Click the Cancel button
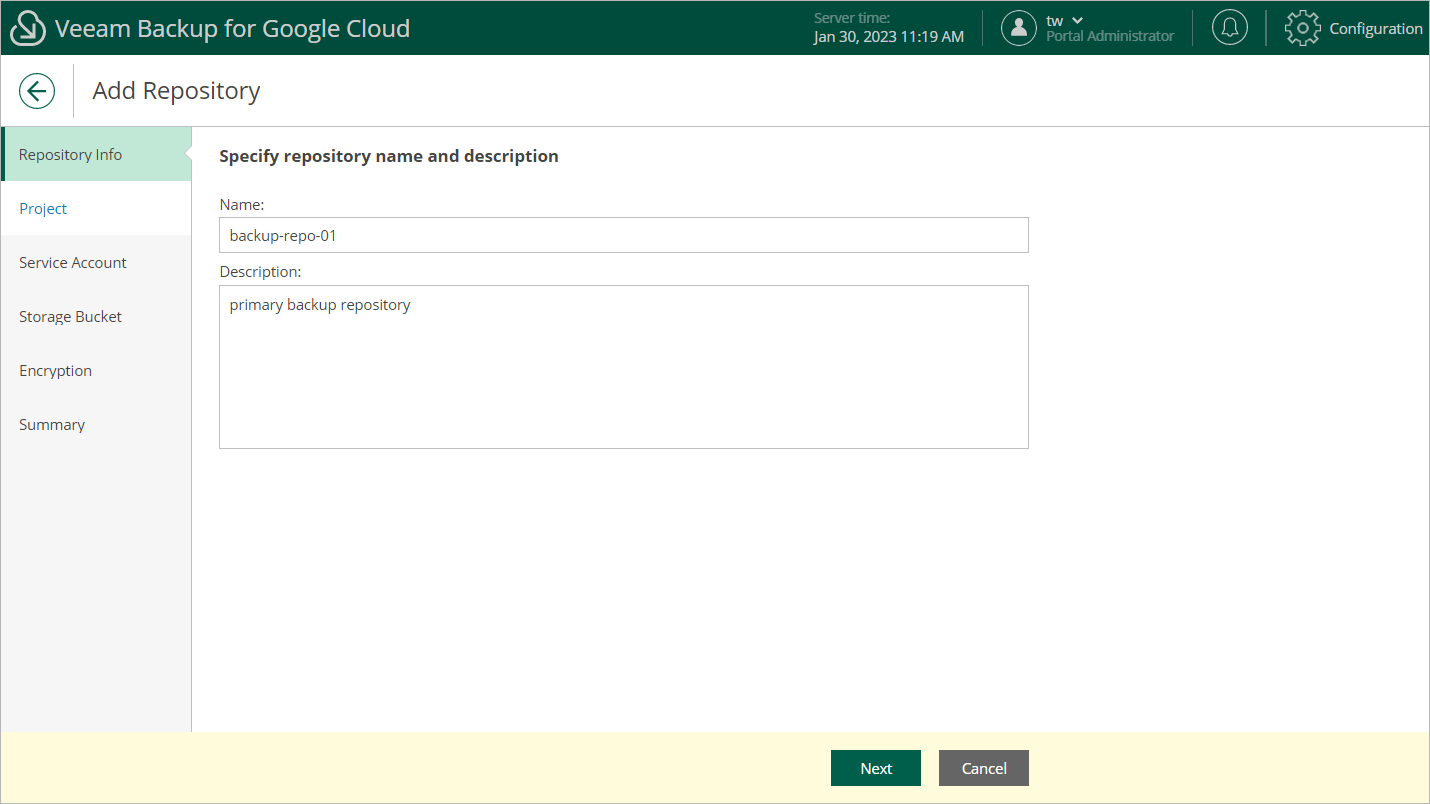This screenshot has height=804, width=1430. (984, 768)
